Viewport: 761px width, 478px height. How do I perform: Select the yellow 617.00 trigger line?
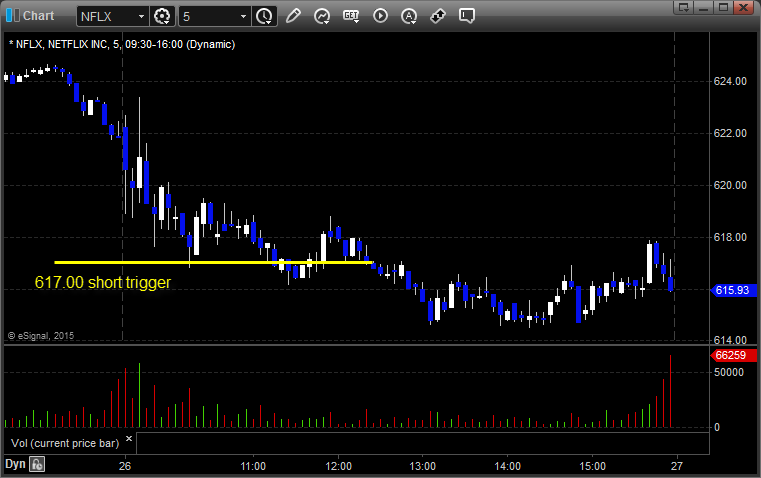tap(214, 263)
